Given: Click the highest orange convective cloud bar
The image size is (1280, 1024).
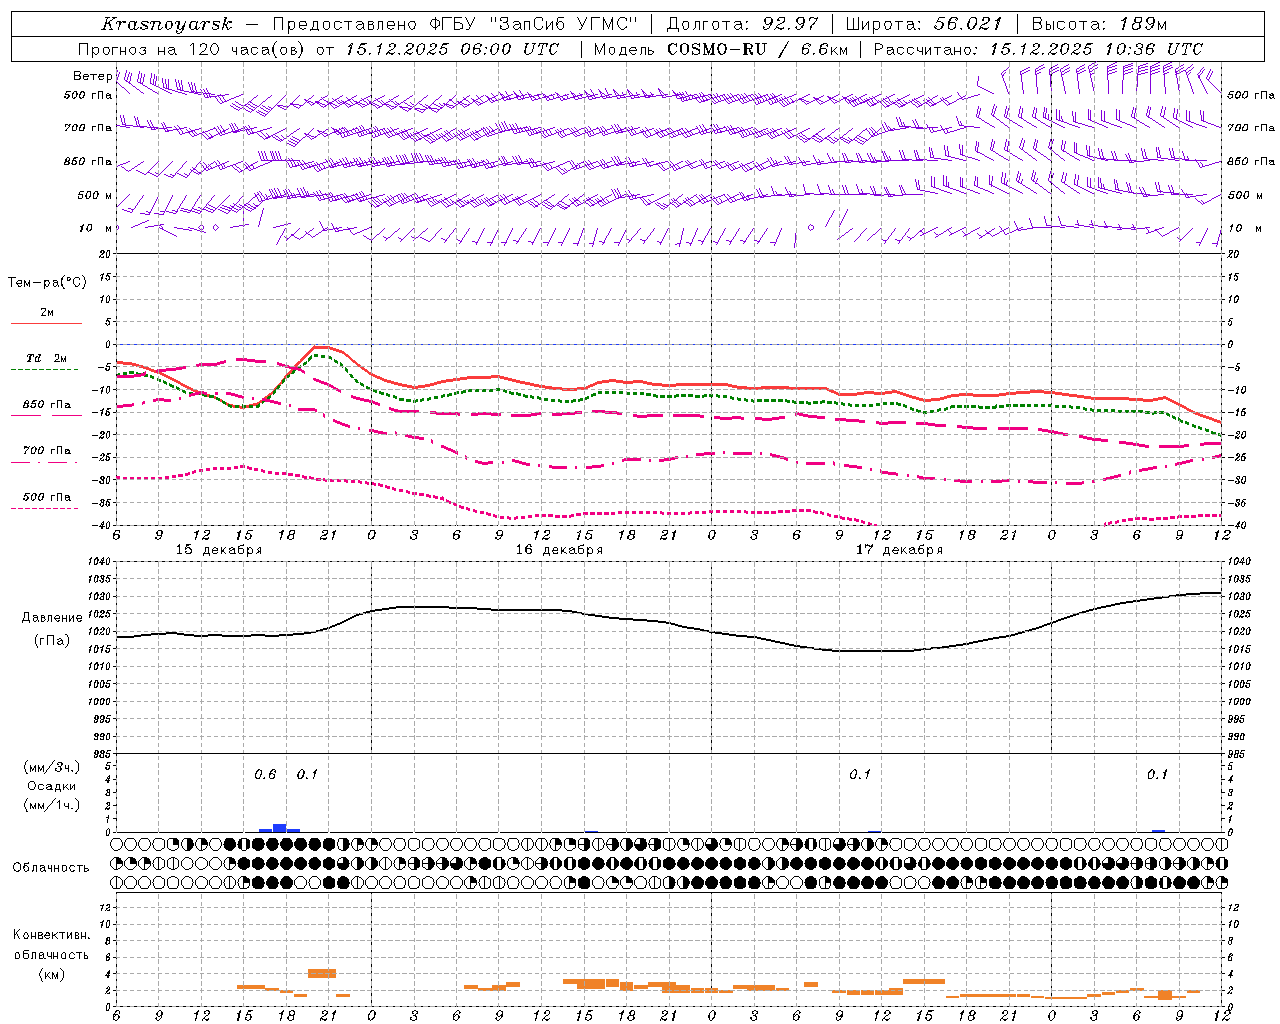Looking at the screenshot, I should pos(322,973).
